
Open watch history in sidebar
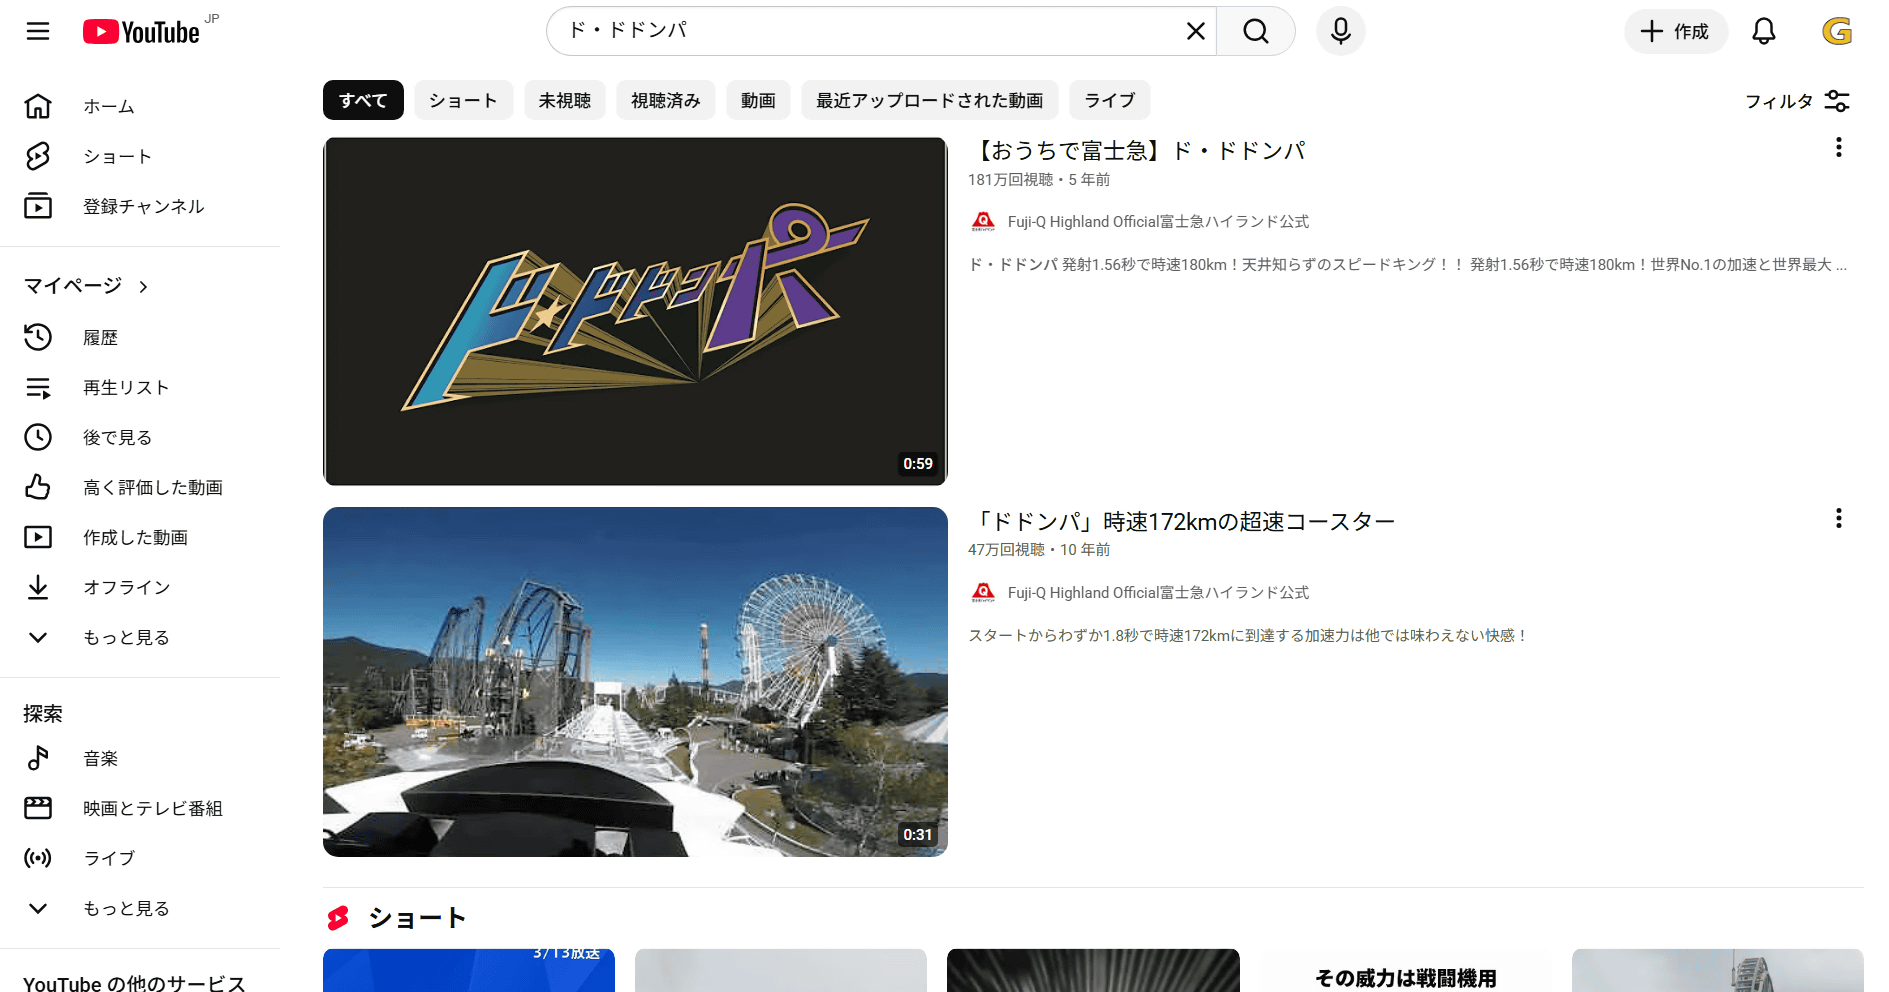click(100, 338)
